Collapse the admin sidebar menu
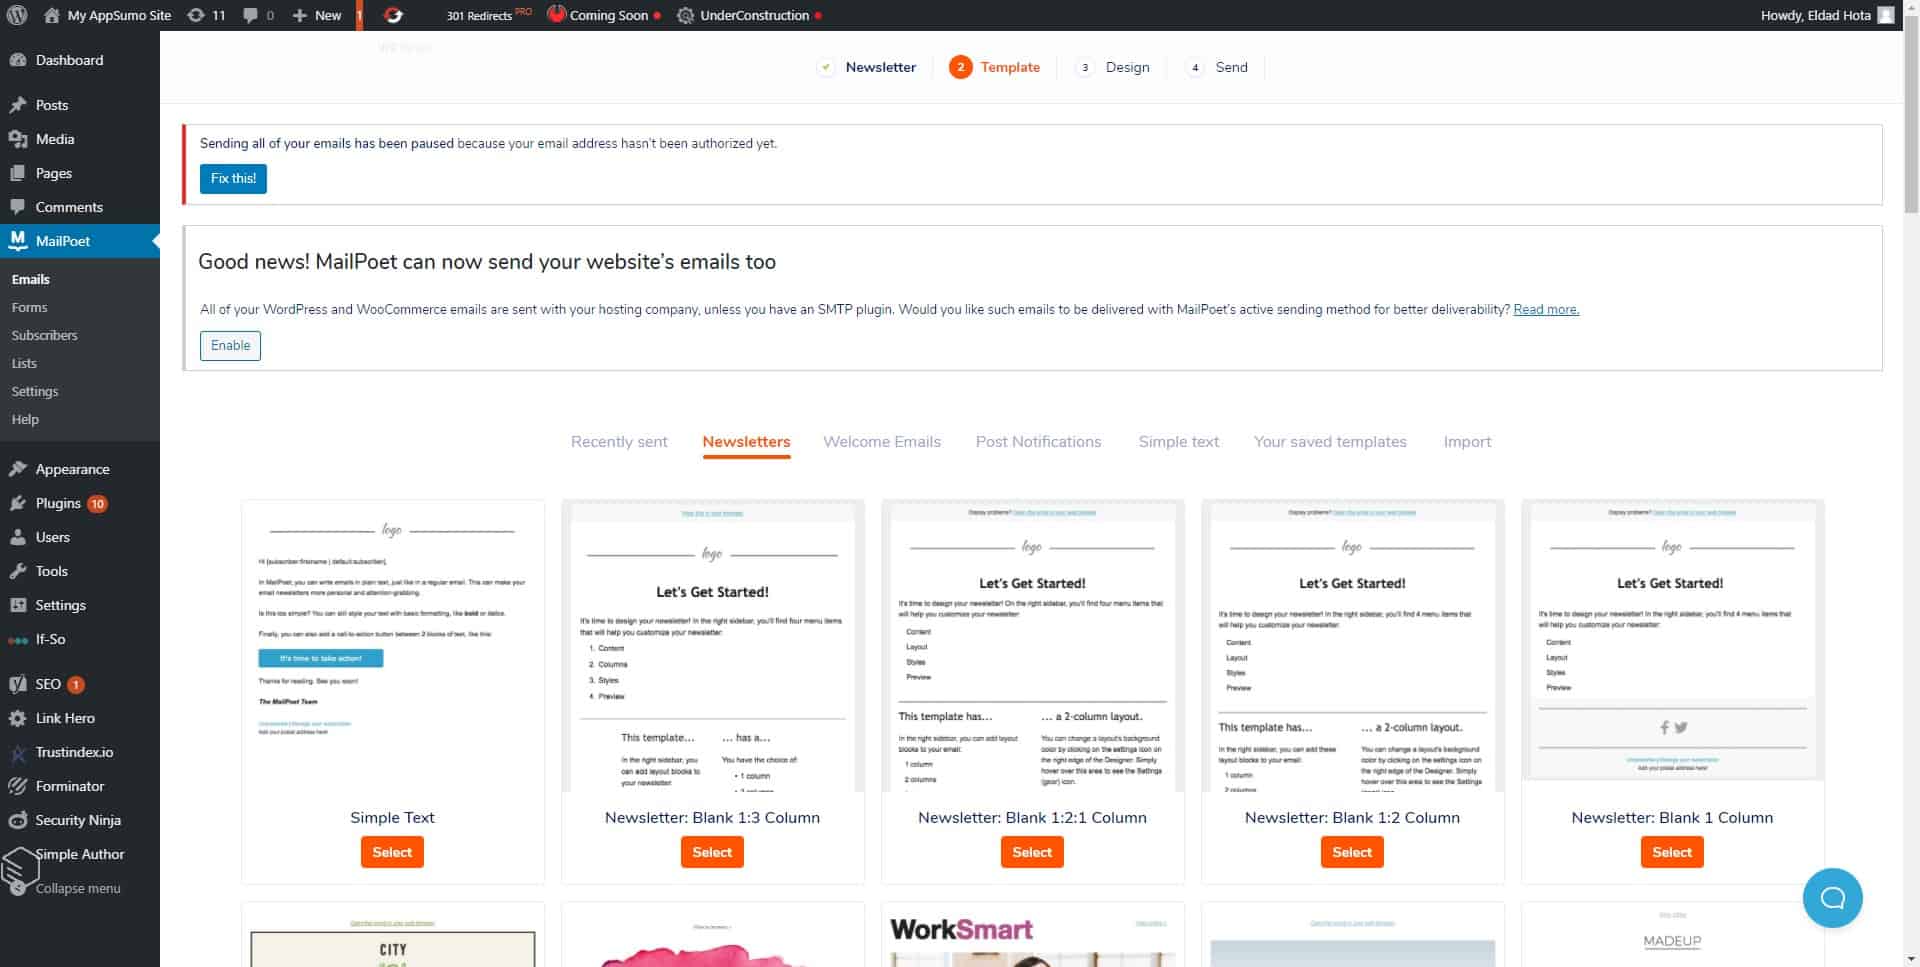This screenshot has width=1920, height=967. [x=78, y=888]
